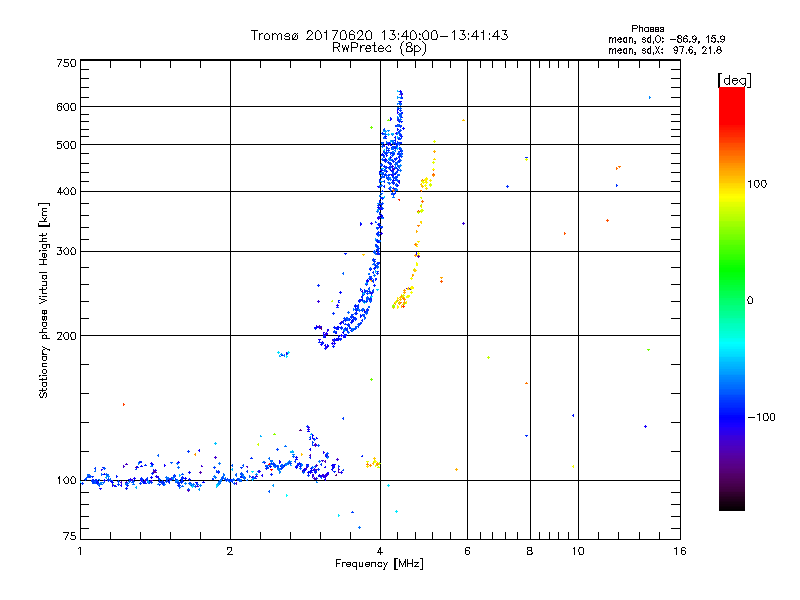The image size is (800, 600).
Task: Click the '500' height tick label
Action: (x=66, y=145)
